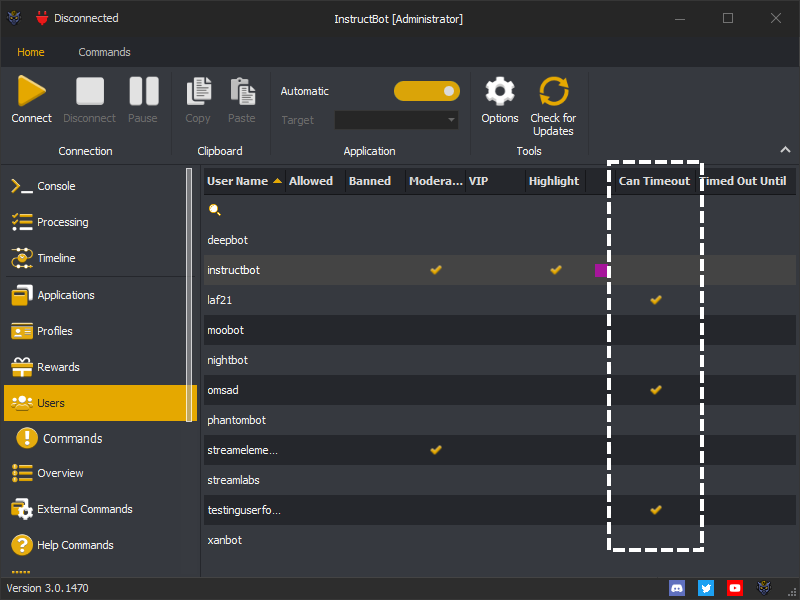Image resolution: width=800 pixels, height=600 pixels.
Task: Click the YouTube icon in status bar
Action: pyautogui.click(x=735, y=588)
